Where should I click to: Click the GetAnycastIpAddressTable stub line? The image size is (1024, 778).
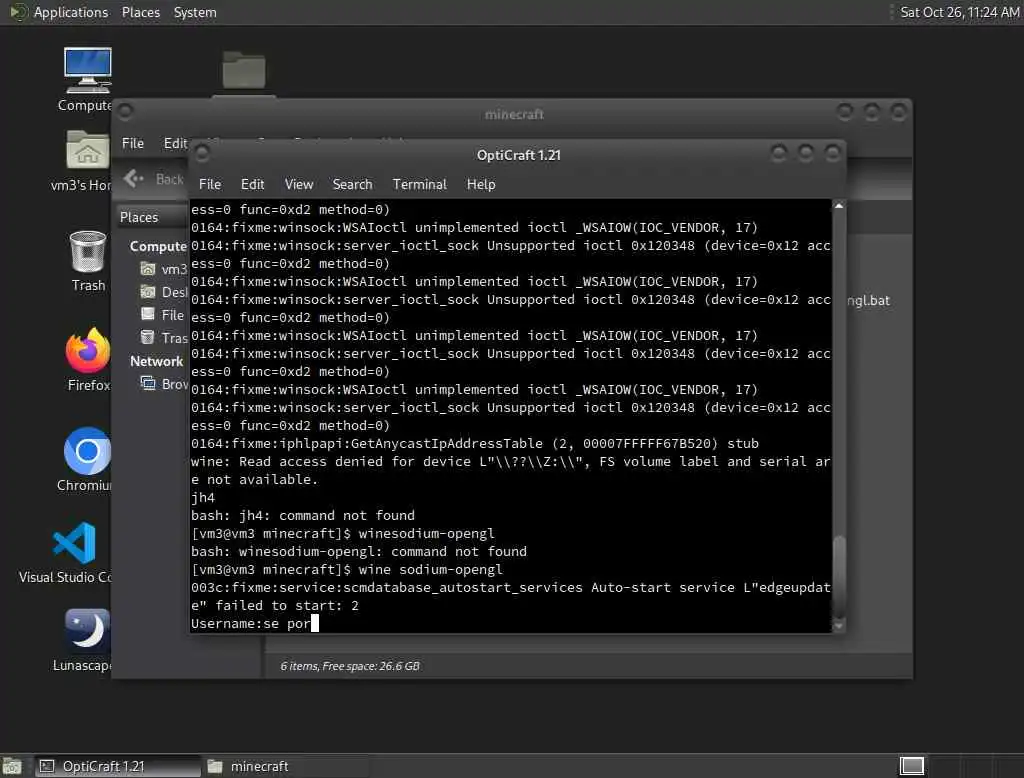tap(475, 444)
